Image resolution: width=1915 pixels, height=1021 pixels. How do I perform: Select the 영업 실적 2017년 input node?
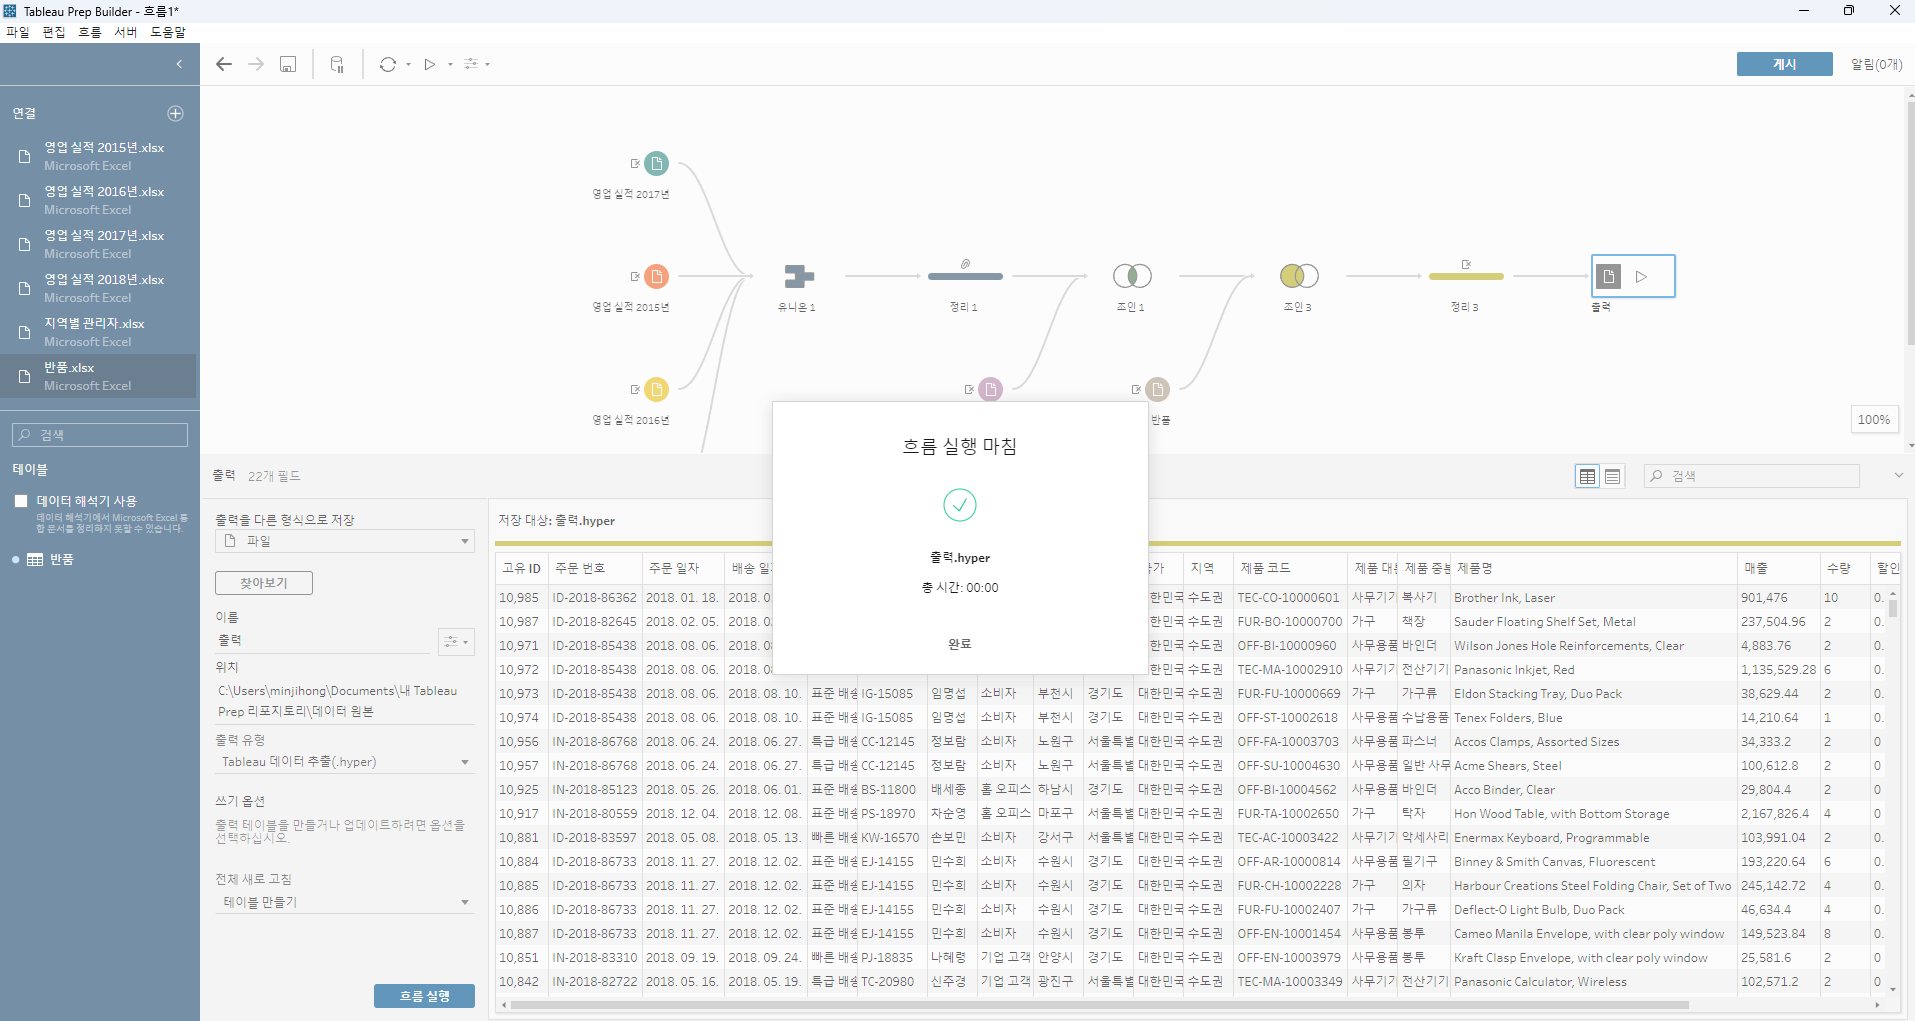tap(656, 163)
